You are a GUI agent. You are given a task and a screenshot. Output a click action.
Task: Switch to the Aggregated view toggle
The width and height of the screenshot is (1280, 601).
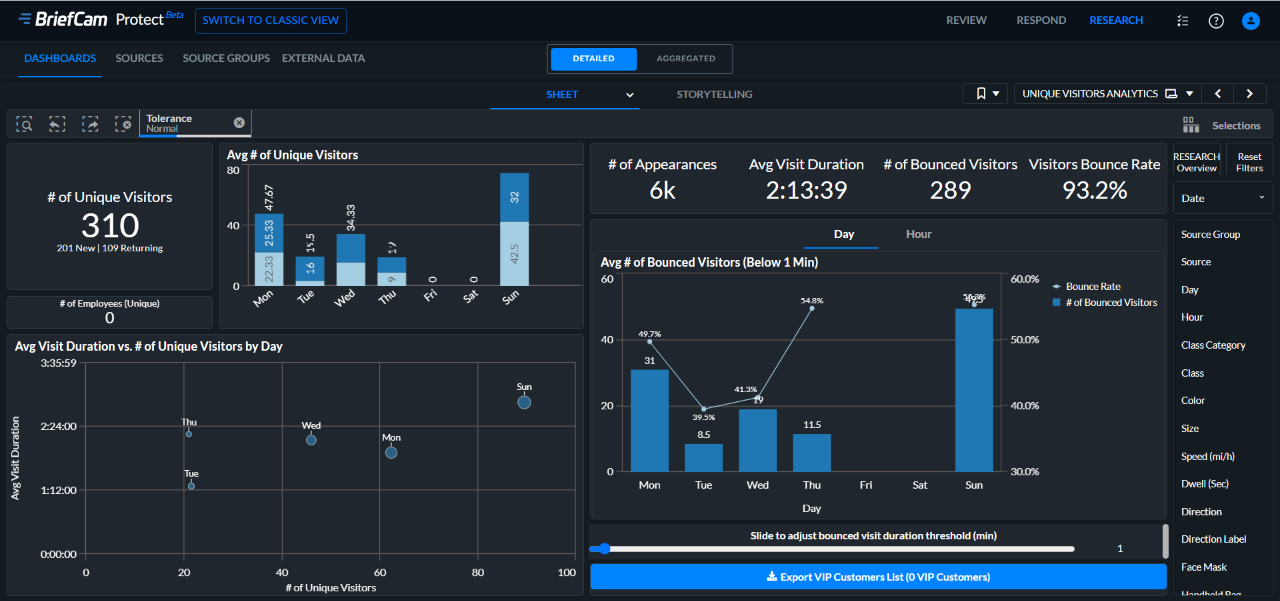[686, 59]
